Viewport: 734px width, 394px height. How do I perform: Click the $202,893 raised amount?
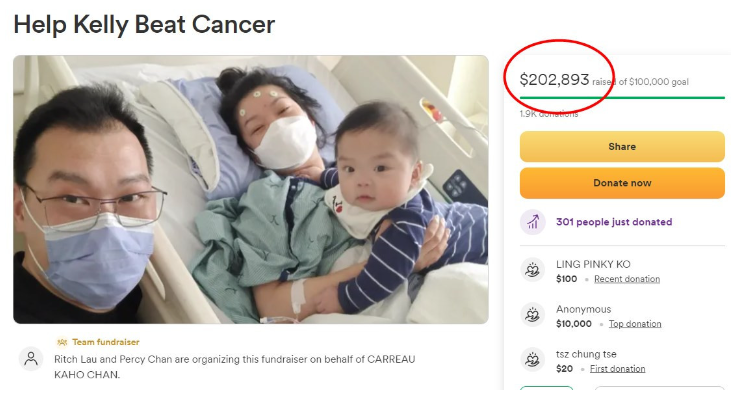click(554, 80)
